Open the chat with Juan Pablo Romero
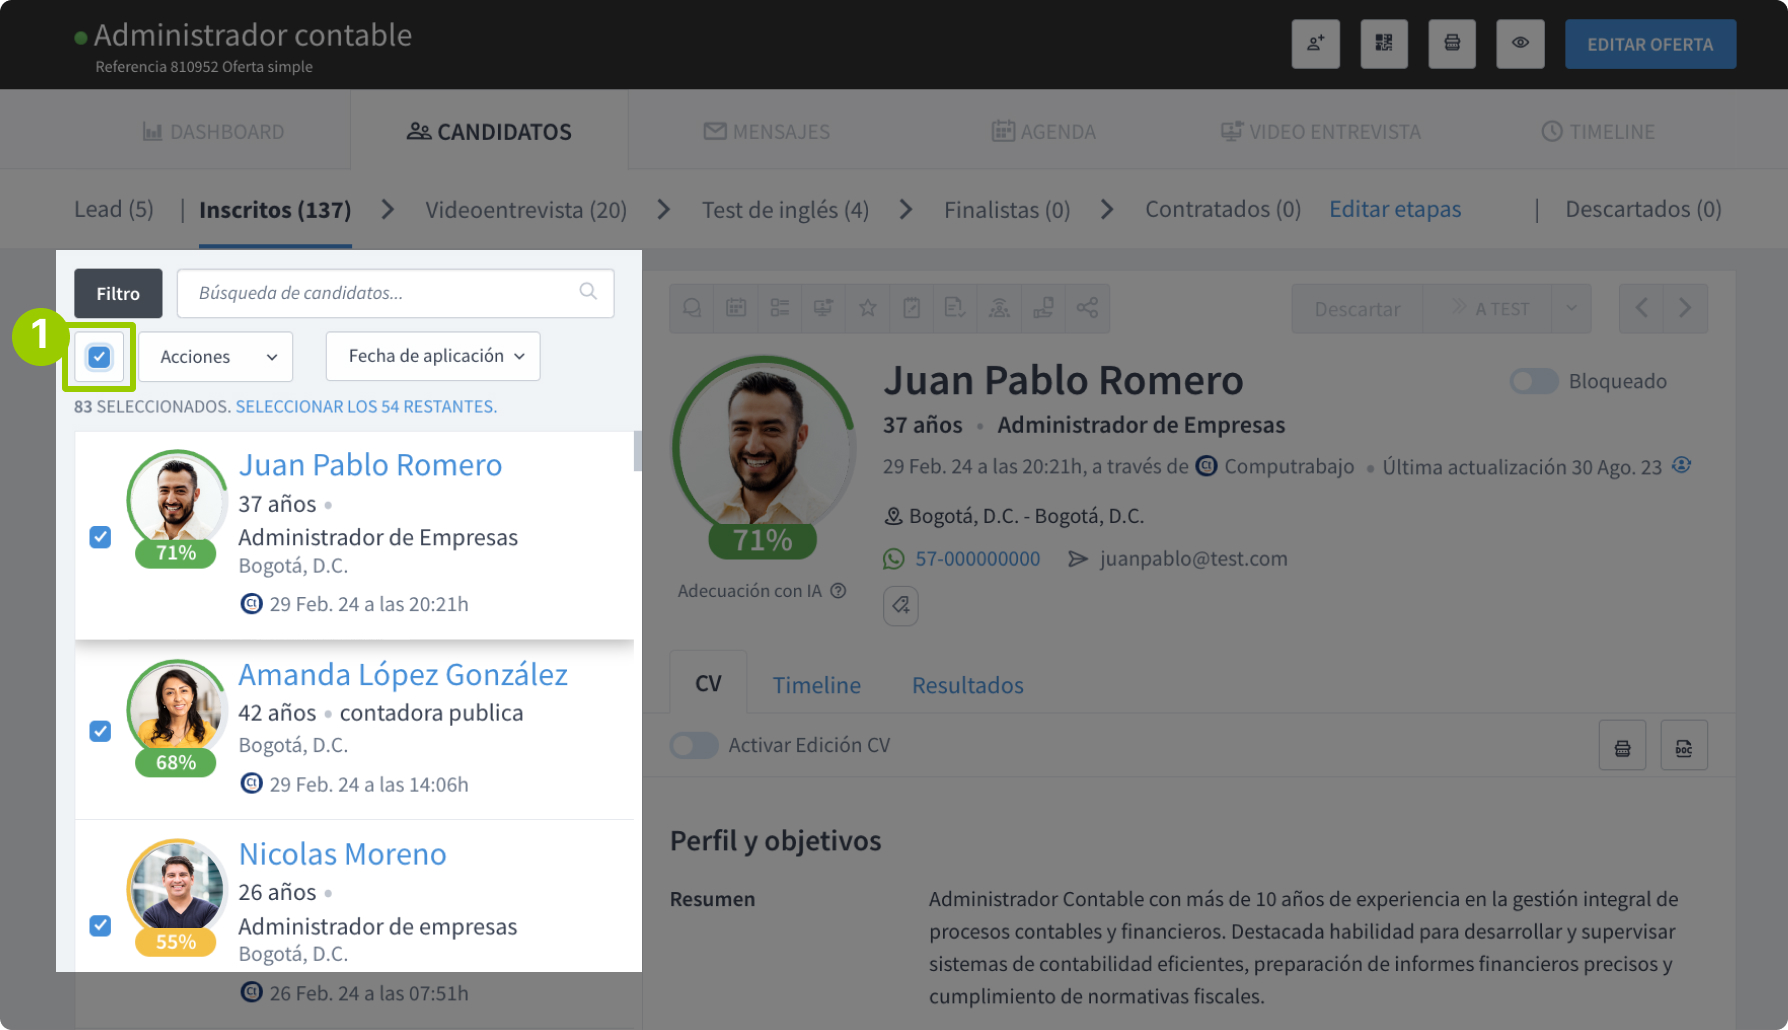 [691, 308]
